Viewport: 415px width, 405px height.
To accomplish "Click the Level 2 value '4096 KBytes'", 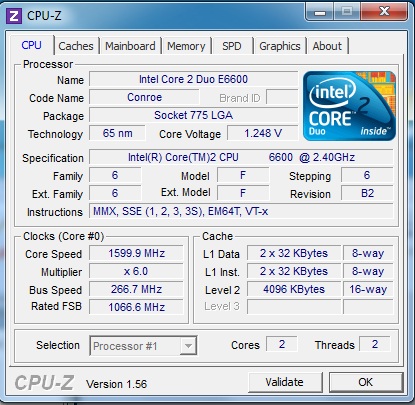I will (294, 289).
